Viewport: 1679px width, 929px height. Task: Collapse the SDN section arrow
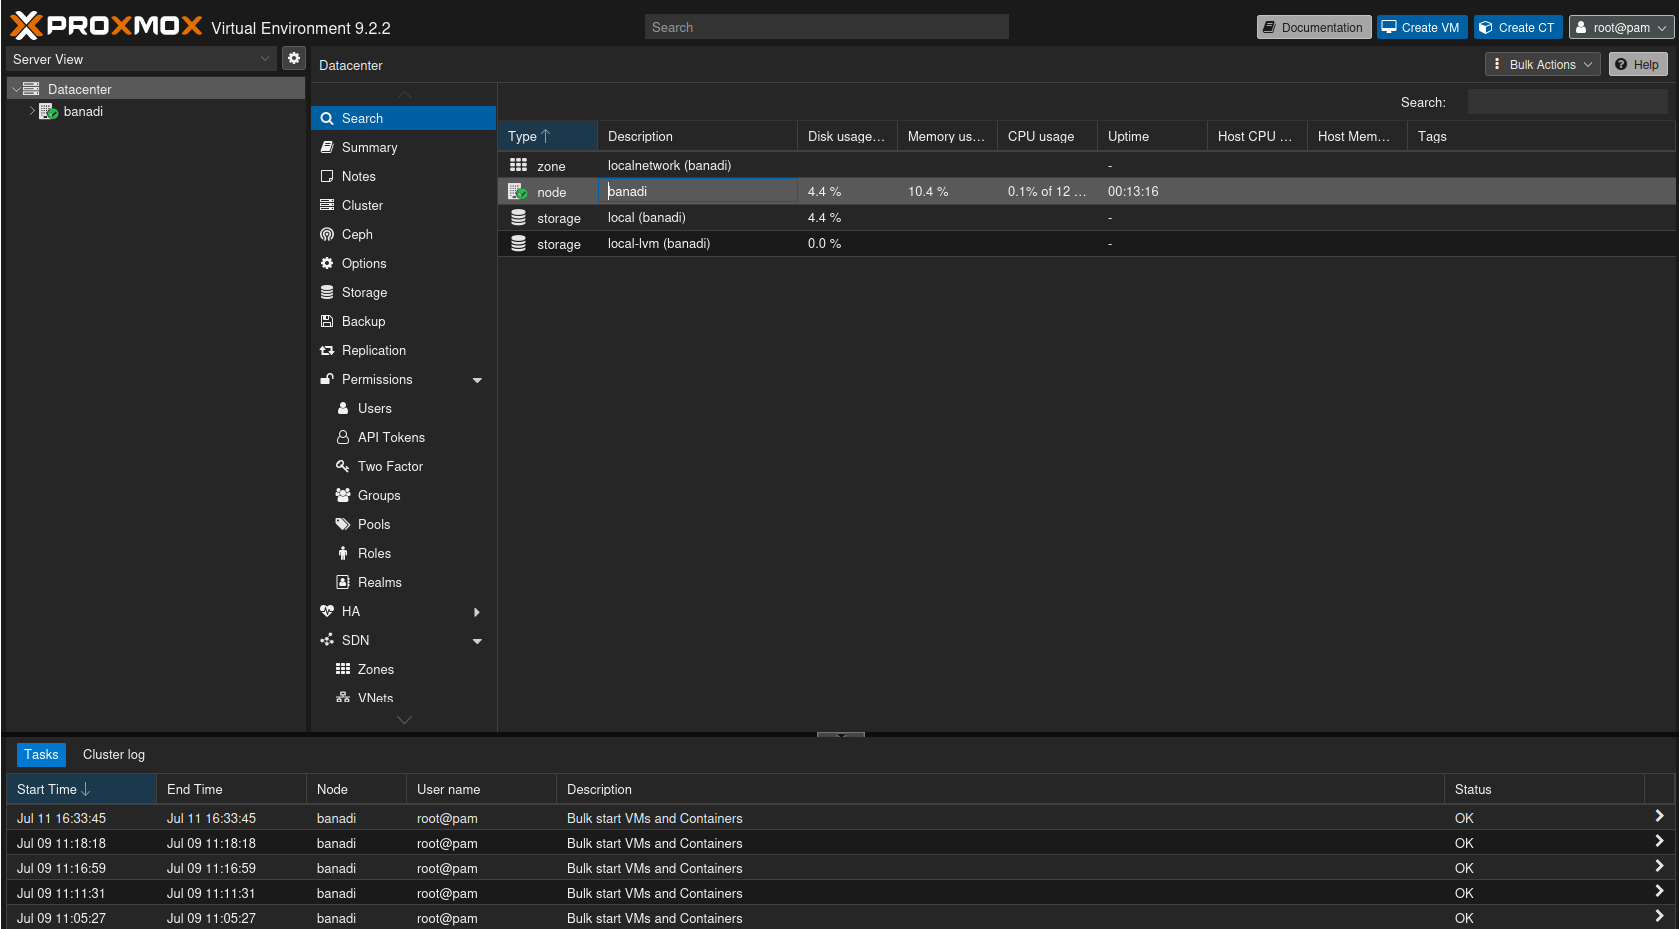[x=477, y=641]
